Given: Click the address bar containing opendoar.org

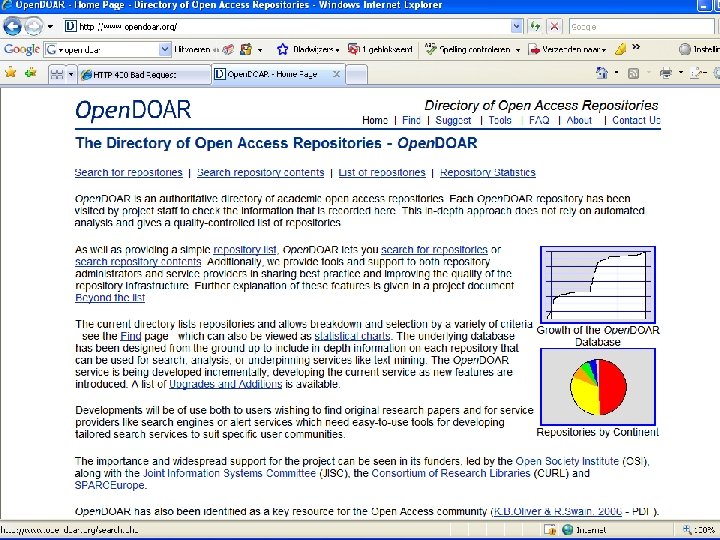Looking at the screenshot, I should (287, 27).
